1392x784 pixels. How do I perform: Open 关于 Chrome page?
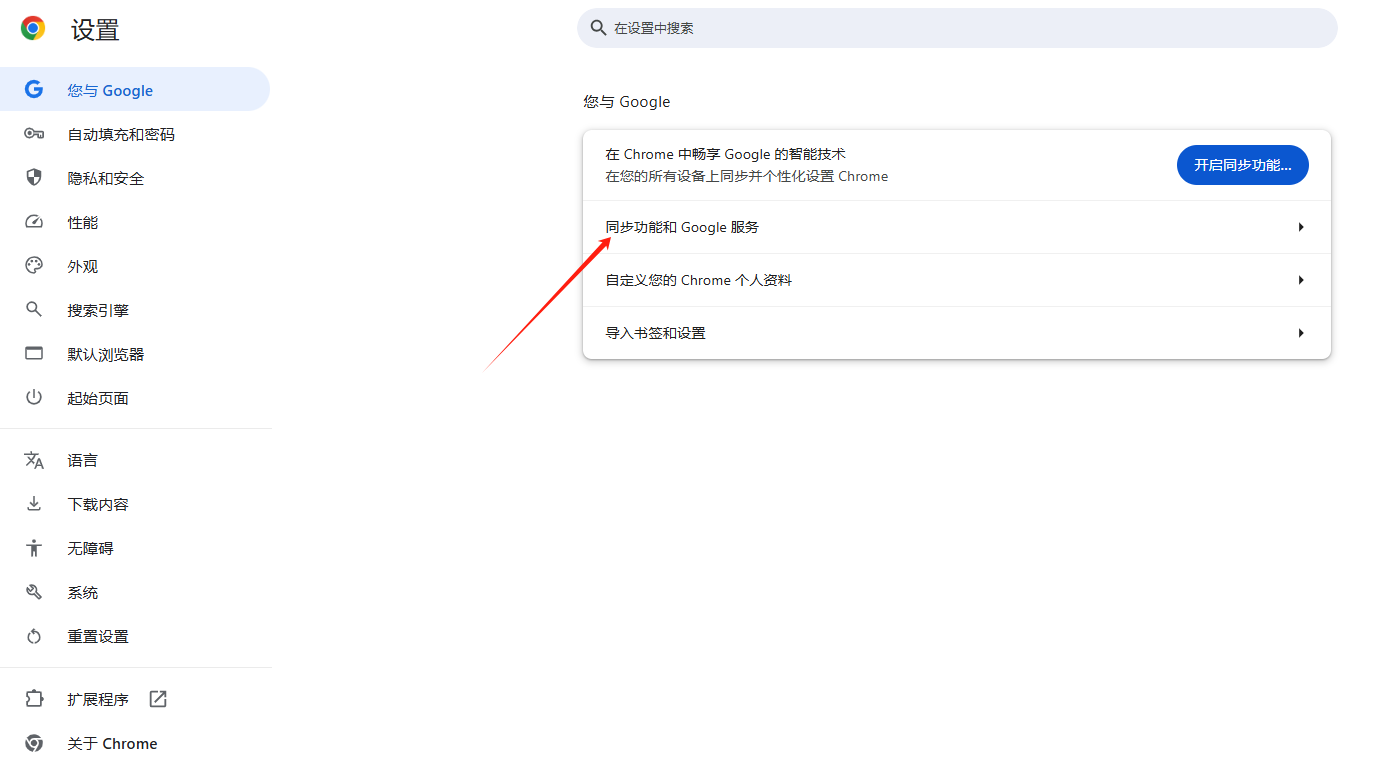point(135,743)
